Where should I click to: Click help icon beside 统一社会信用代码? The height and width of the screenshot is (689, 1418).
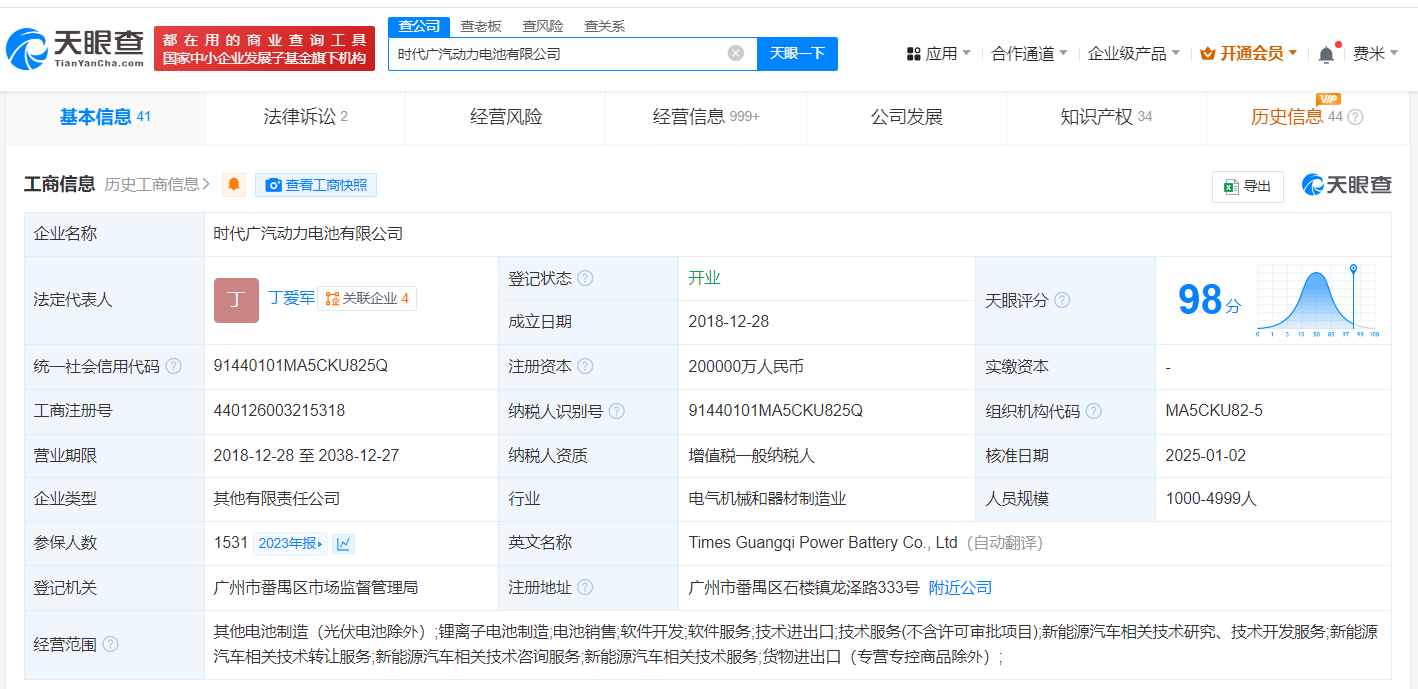pyautogui.click(x=174, y=366)
